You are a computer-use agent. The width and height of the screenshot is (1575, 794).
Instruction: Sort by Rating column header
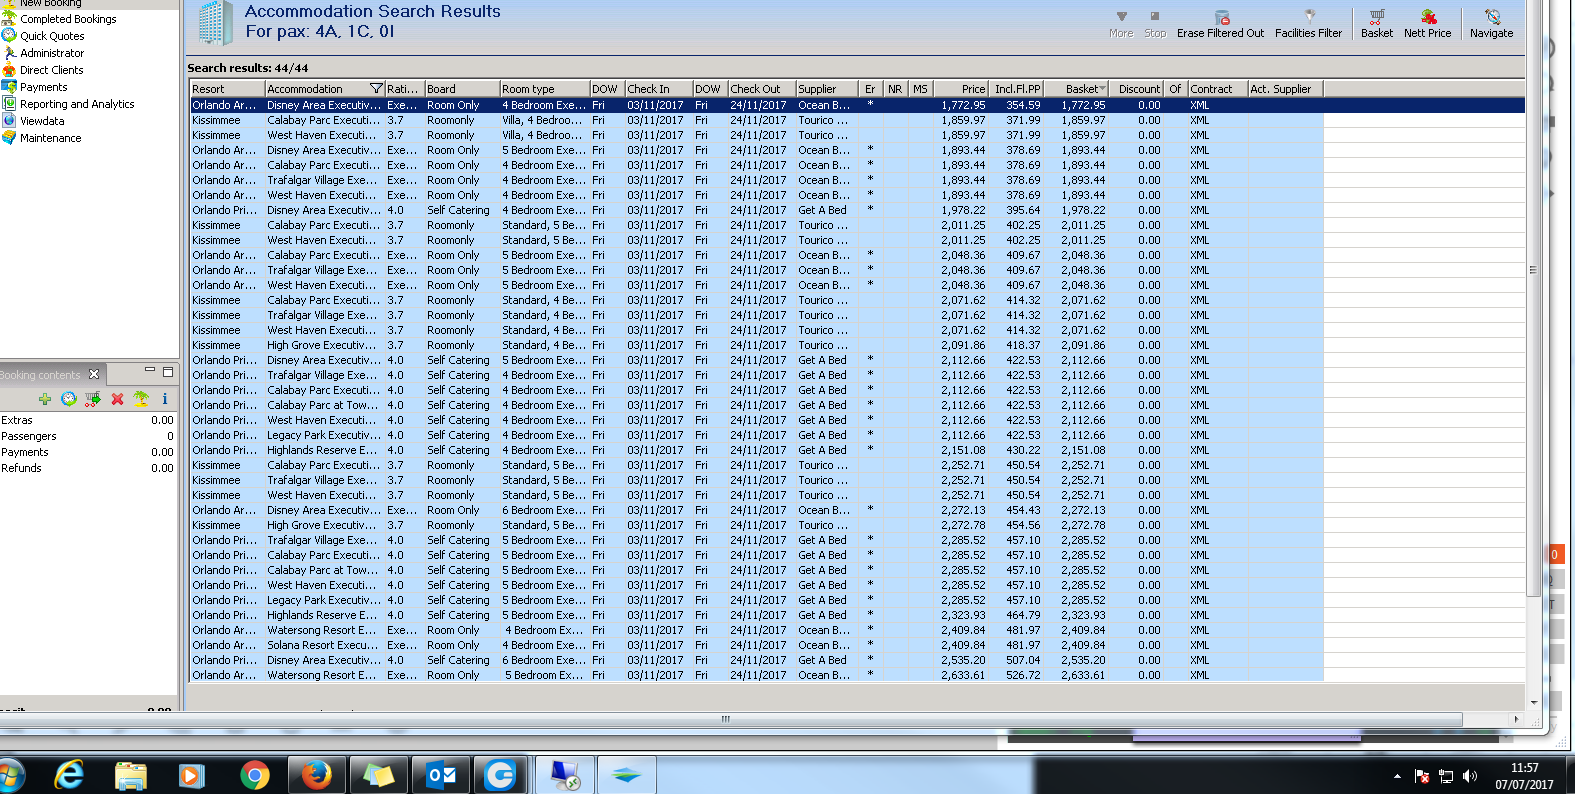pos(404,89)
